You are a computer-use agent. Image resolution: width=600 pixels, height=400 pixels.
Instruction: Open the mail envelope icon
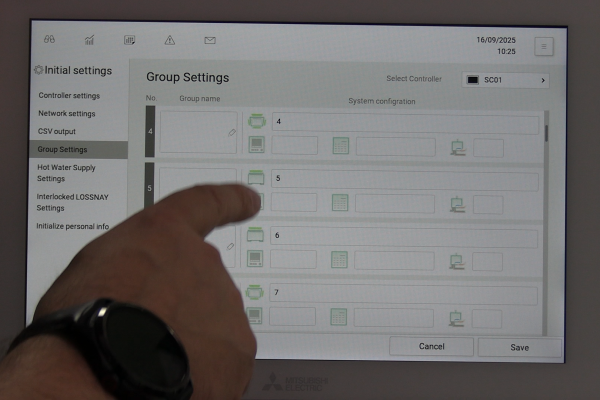coord(210,40)
